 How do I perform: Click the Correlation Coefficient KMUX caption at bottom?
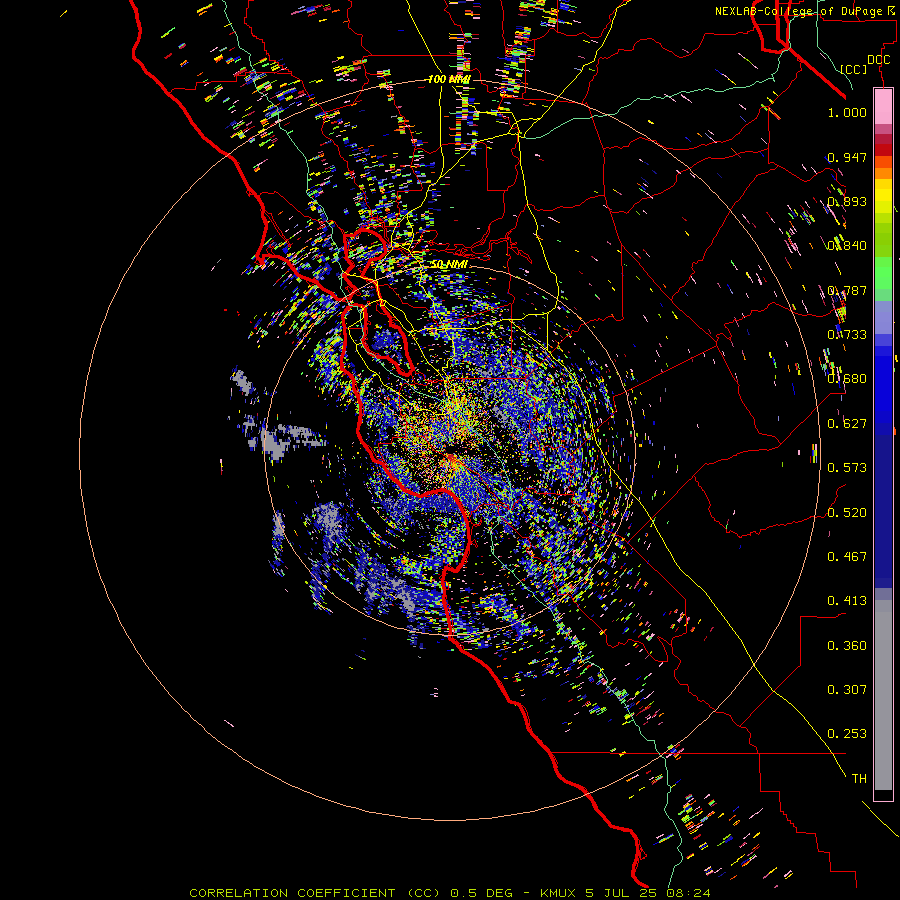coord(450,893)
